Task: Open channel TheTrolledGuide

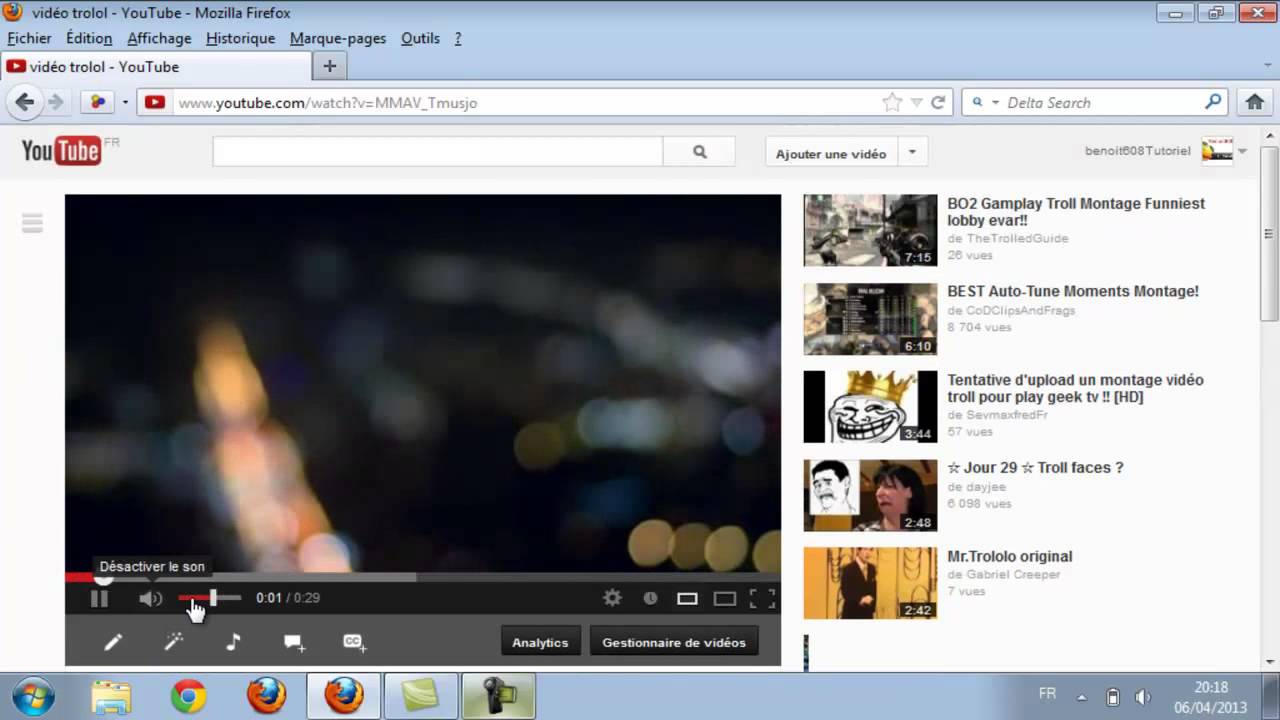Action: (x=1017, y=238)
